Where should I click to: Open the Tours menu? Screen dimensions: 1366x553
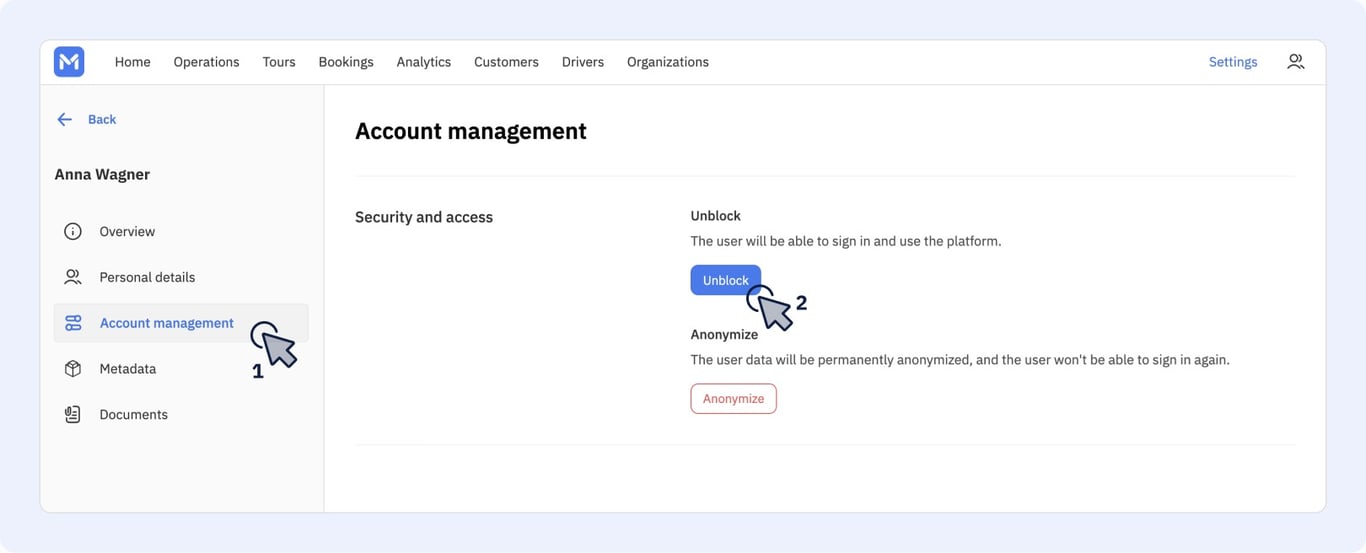click(279, 62)
